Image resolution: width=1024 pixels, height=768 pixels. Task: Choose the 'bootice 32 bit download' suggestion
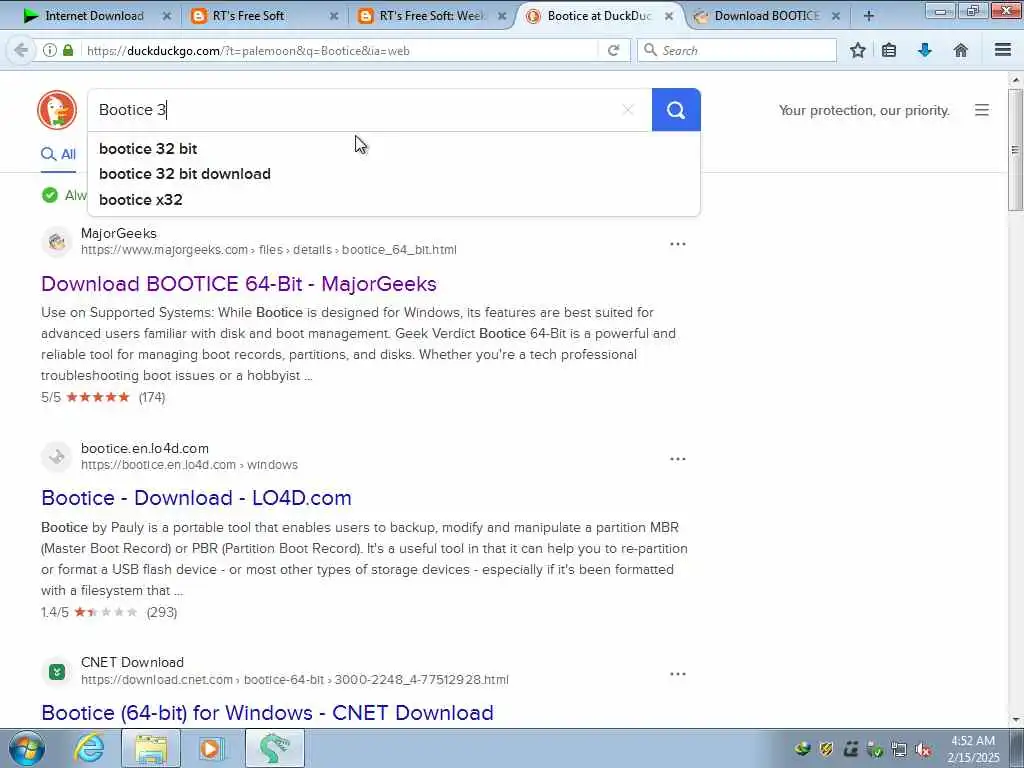tap(185, 174)
